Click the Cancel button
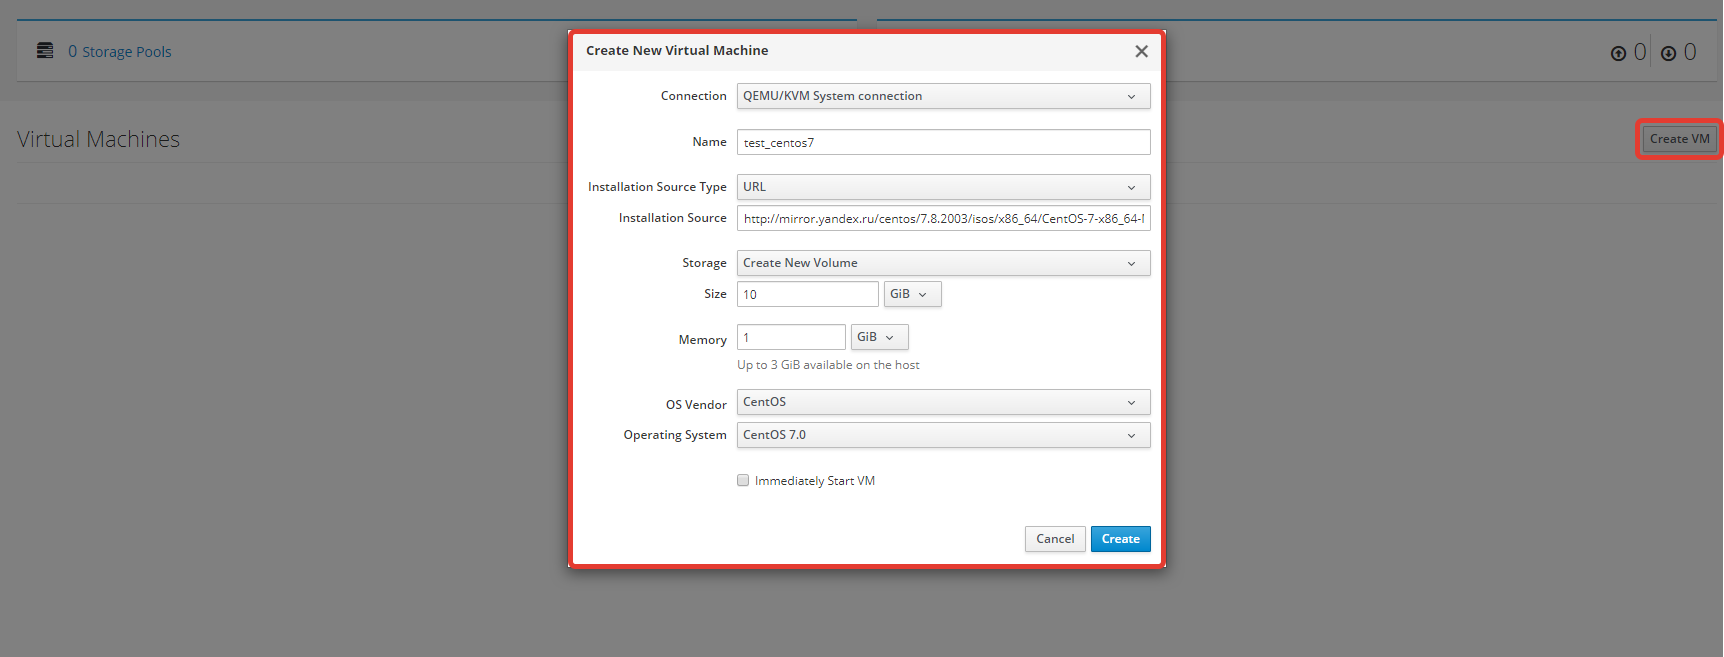This screenshot has height=657, width=1724. click(x=1055, y=539)
